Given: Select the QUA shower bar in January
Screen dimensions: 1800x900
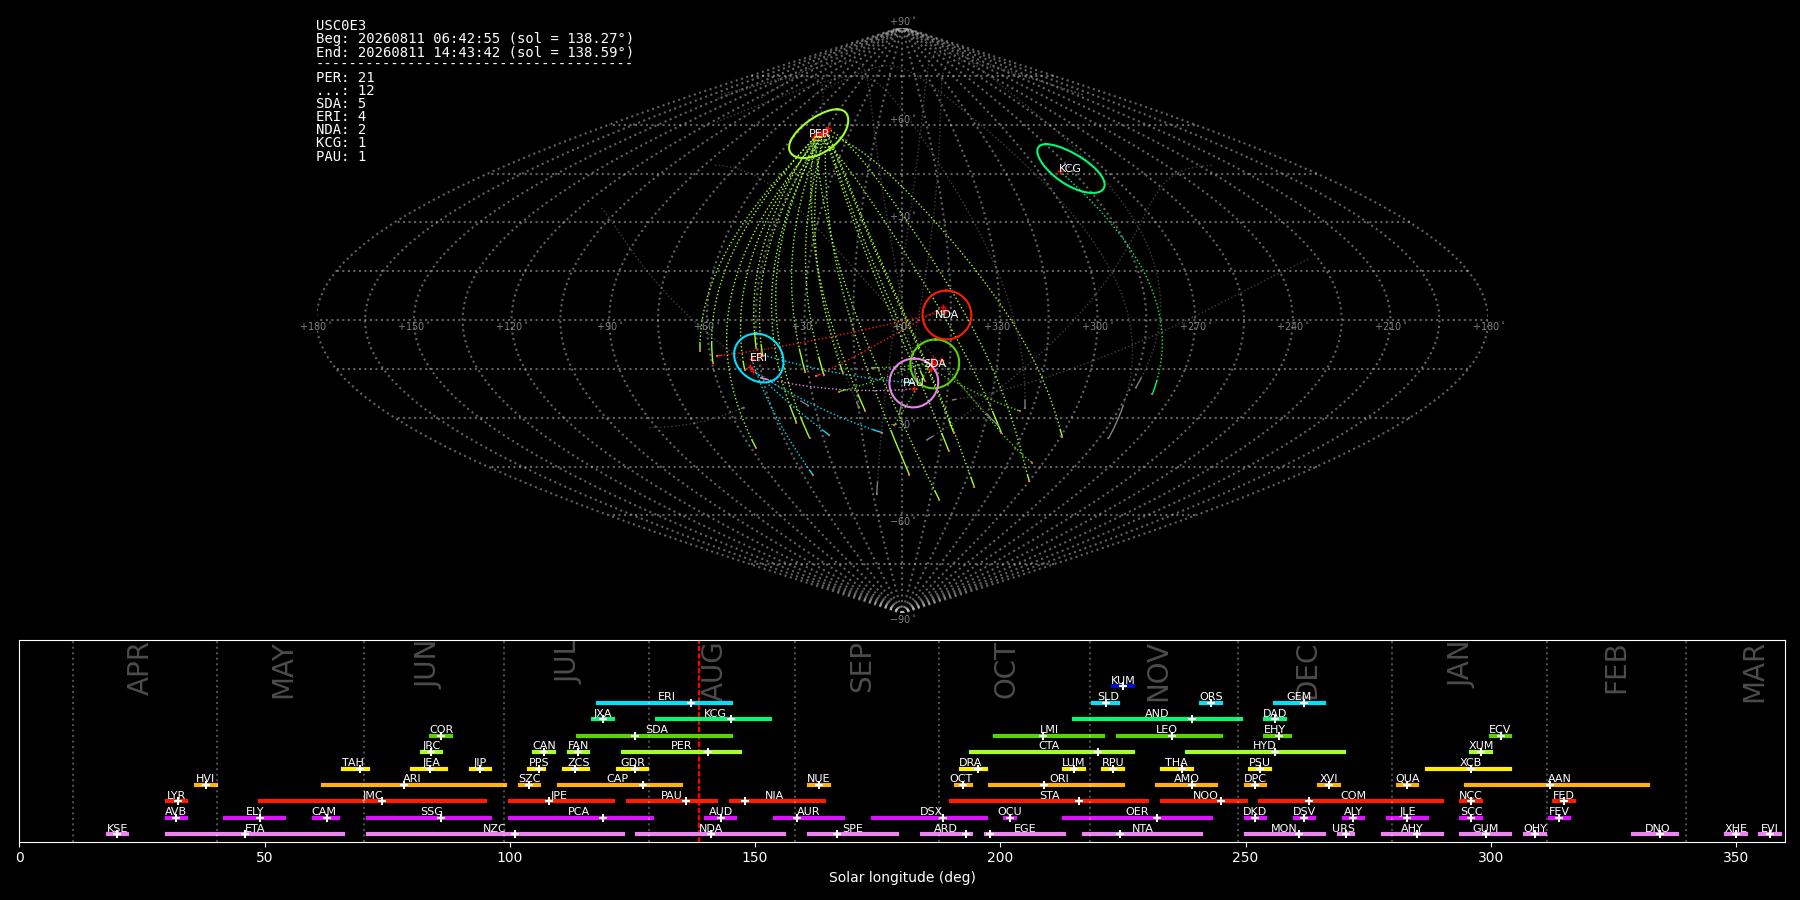Looking at the screenshot, I should click(x=1407, y=784).
